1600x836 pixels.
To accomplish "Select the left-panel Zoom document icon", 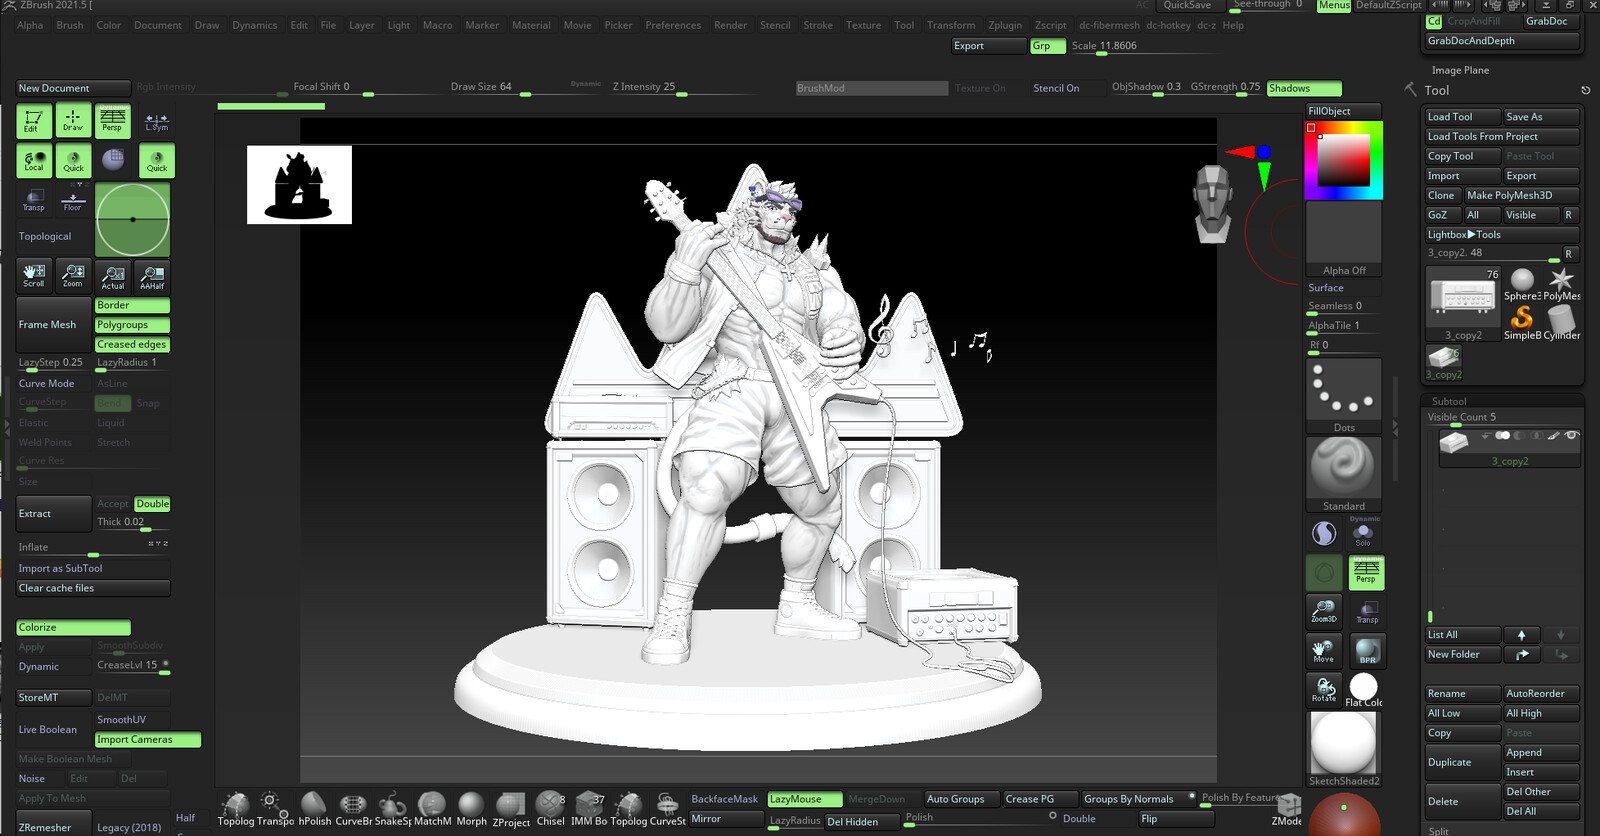I will [73, 276].
